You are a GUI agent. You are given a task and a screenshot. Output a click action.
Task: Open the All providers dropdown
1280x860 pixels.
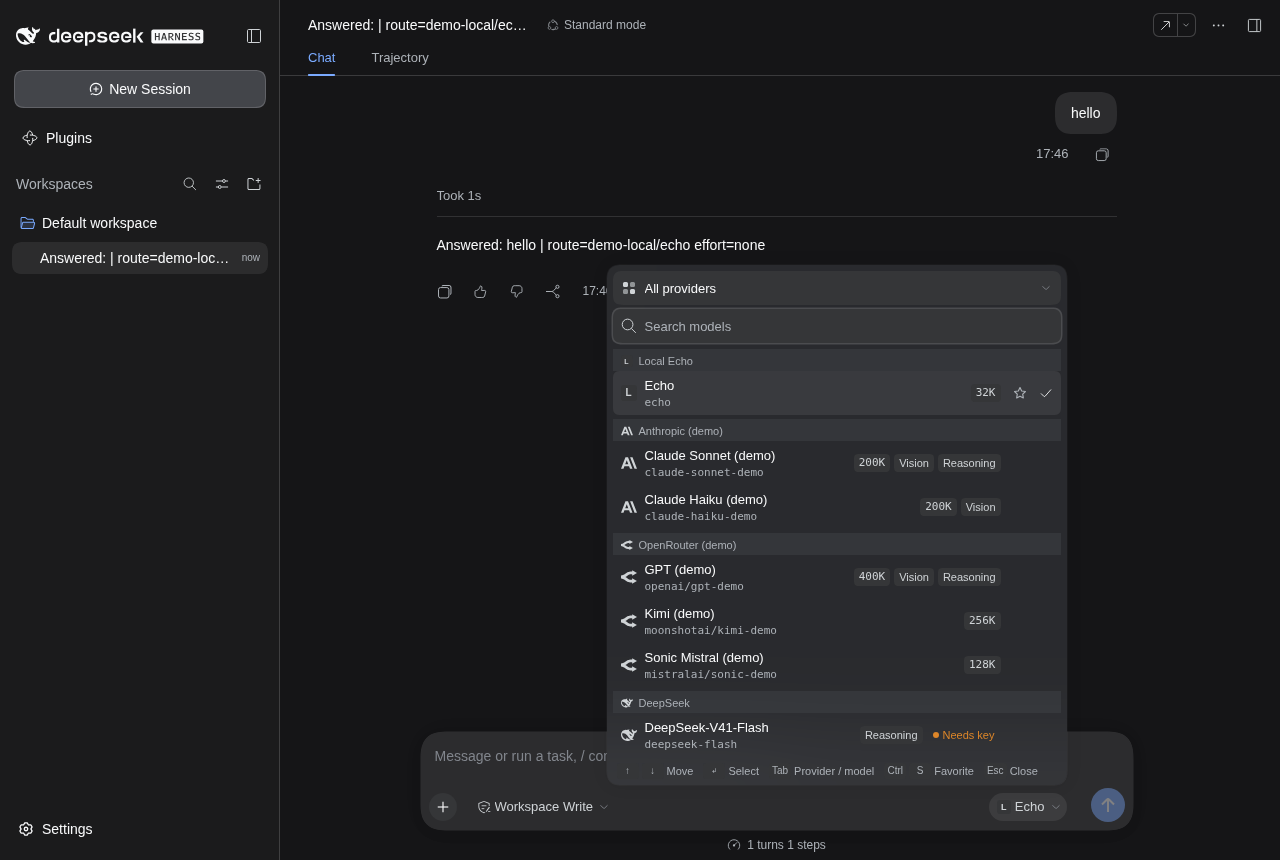point(837,288)
